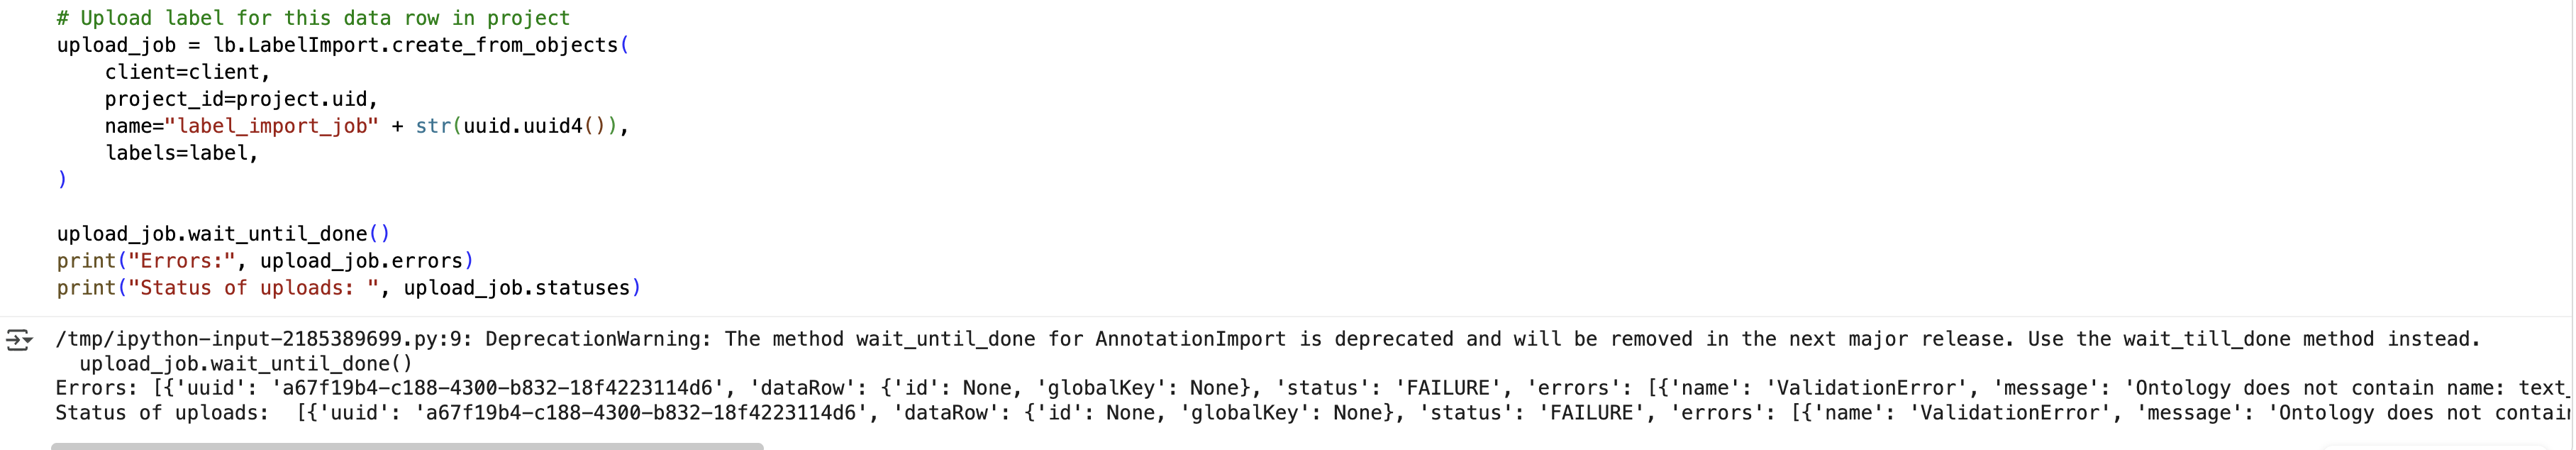Click the print "Errors:" statement
Viewport: 2576px width, 450px height.
coord(265,261)
